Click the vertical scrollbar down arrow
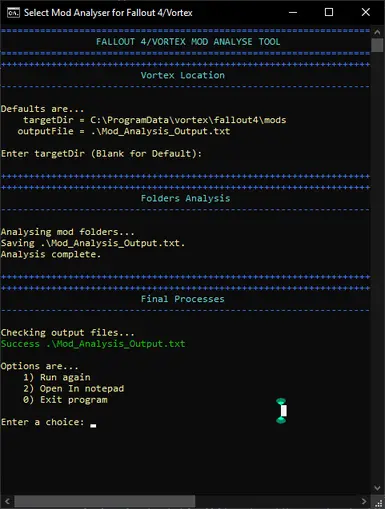385x509 pixels. (x=377, y=488)
